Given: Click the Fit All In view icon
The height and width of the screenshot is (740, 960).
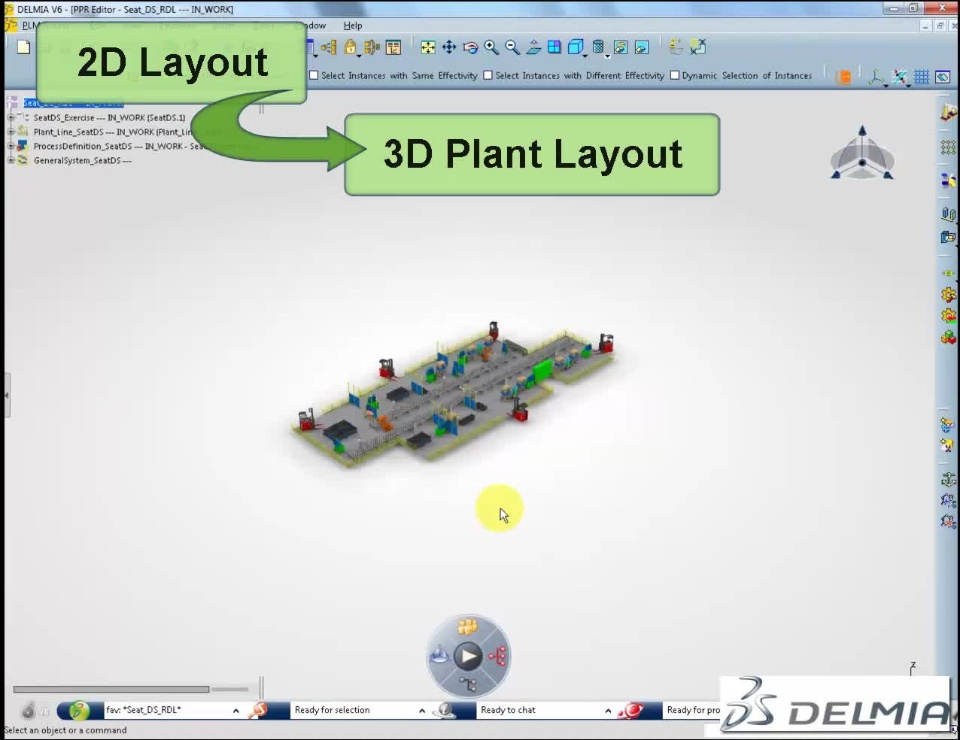Looking at the screenshot, I should [x=428, y=47].
